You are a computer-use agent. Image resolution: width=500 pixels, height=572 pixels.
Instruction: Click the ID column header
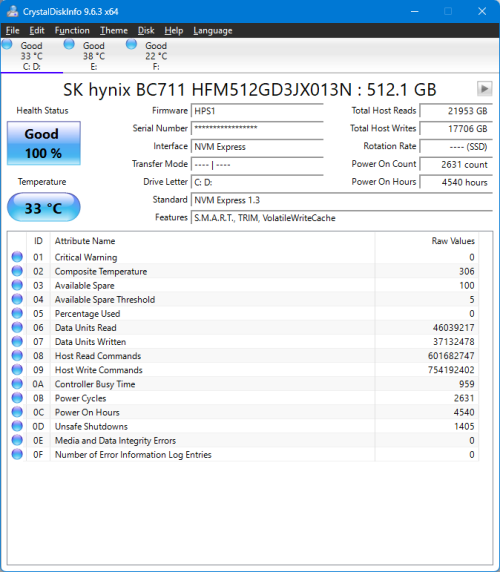click(38, 241)
